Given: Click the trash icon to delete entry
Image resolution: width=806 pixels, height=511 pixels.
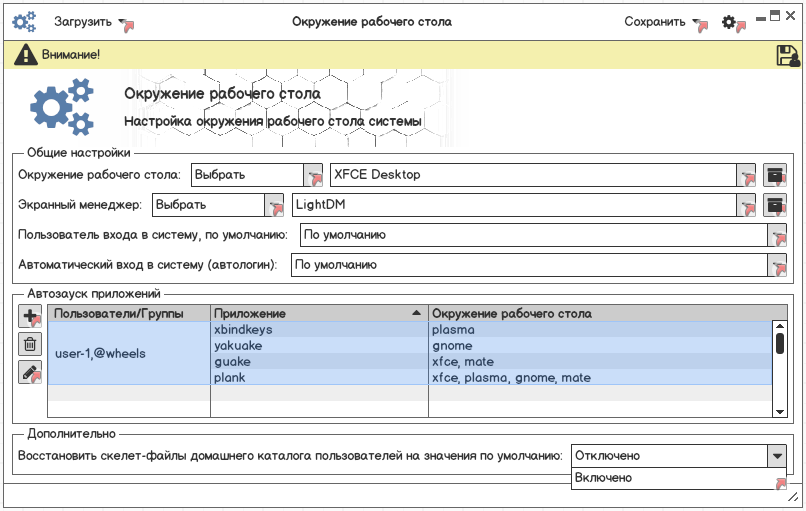Looking at the screenshot, I should [31, 345].
